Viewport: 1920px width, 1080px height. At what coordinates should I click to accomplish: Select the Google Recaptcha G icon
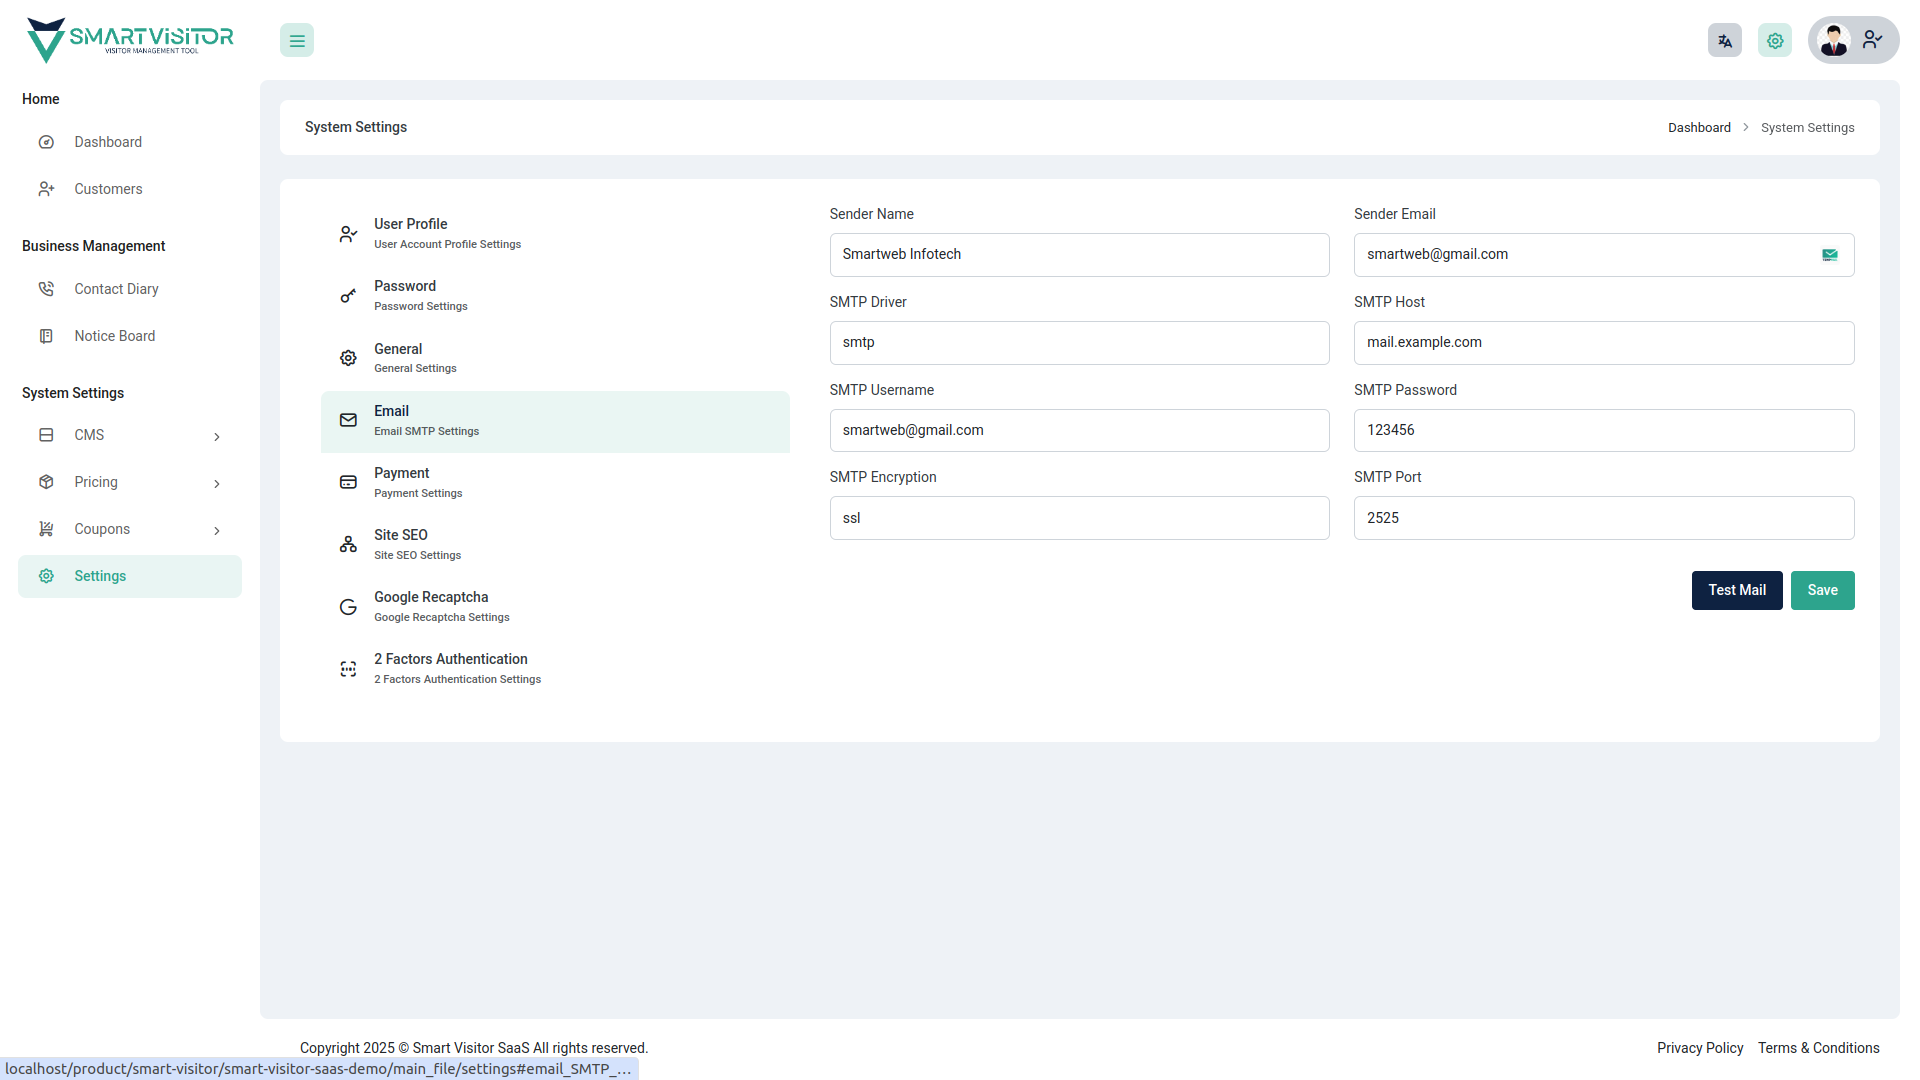347,606
